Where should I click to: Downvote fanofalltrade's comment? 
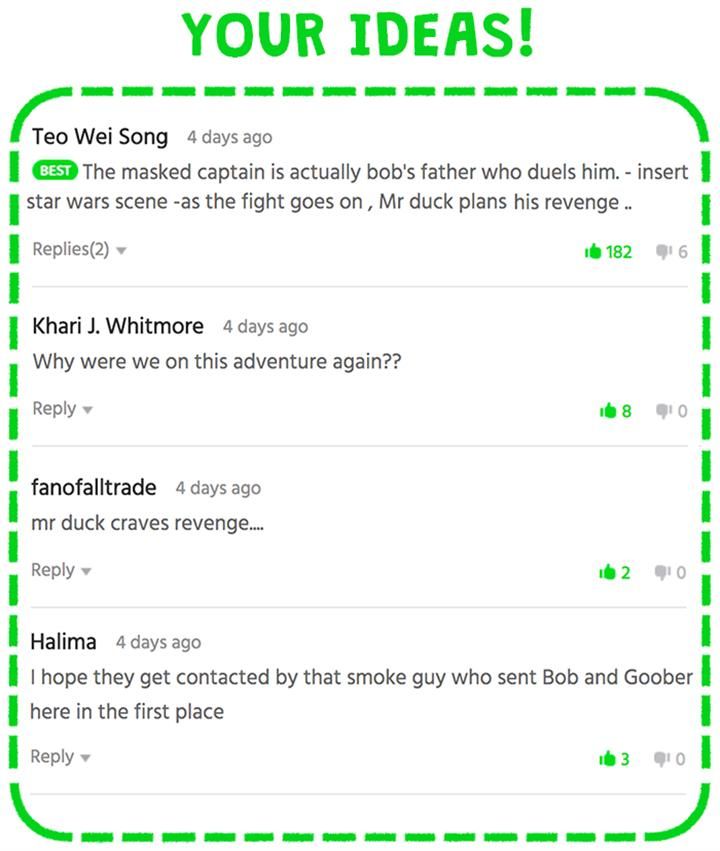662,572
